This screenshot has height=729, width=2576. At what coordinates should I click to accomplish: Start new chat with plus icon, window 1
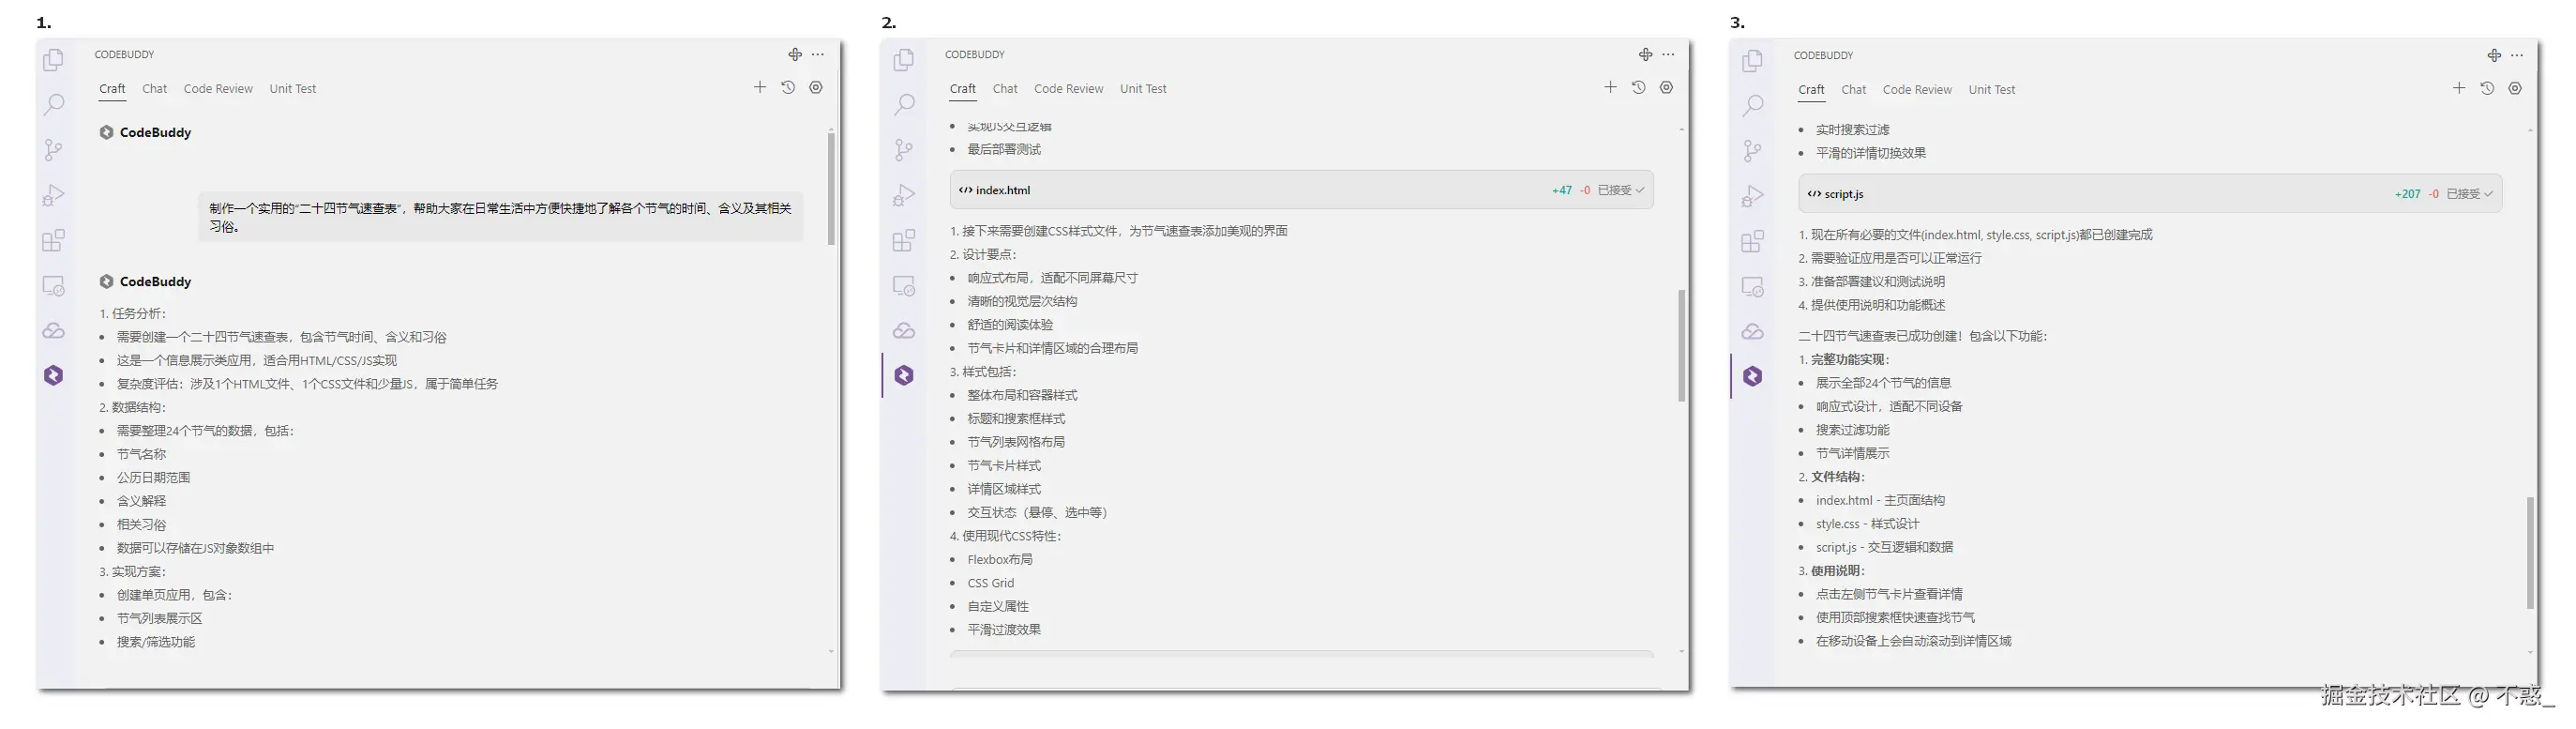(760, 88)
